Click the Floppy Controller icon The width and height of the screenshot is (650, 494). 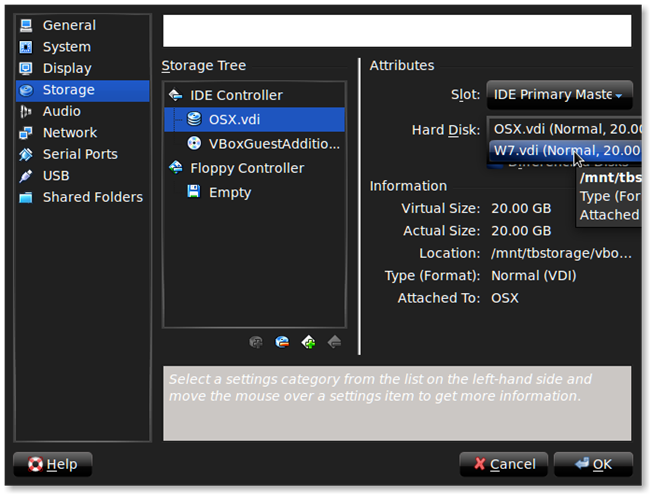point(176,168)
